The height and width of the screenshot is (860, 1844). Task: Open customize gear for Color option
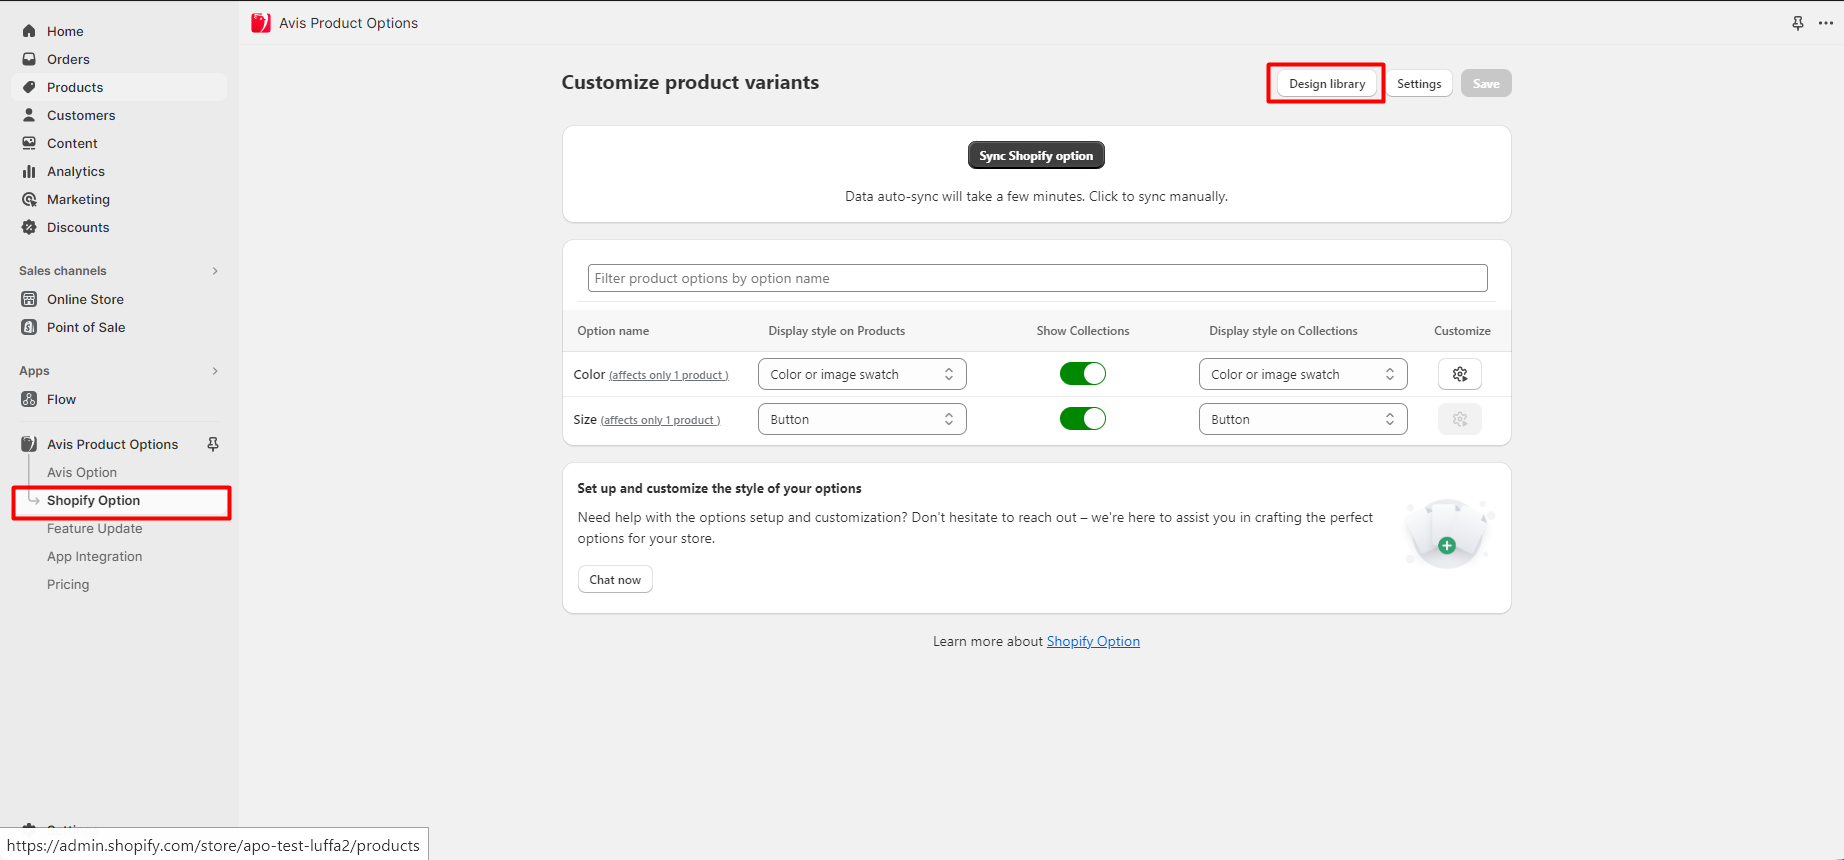(1459, 374)
